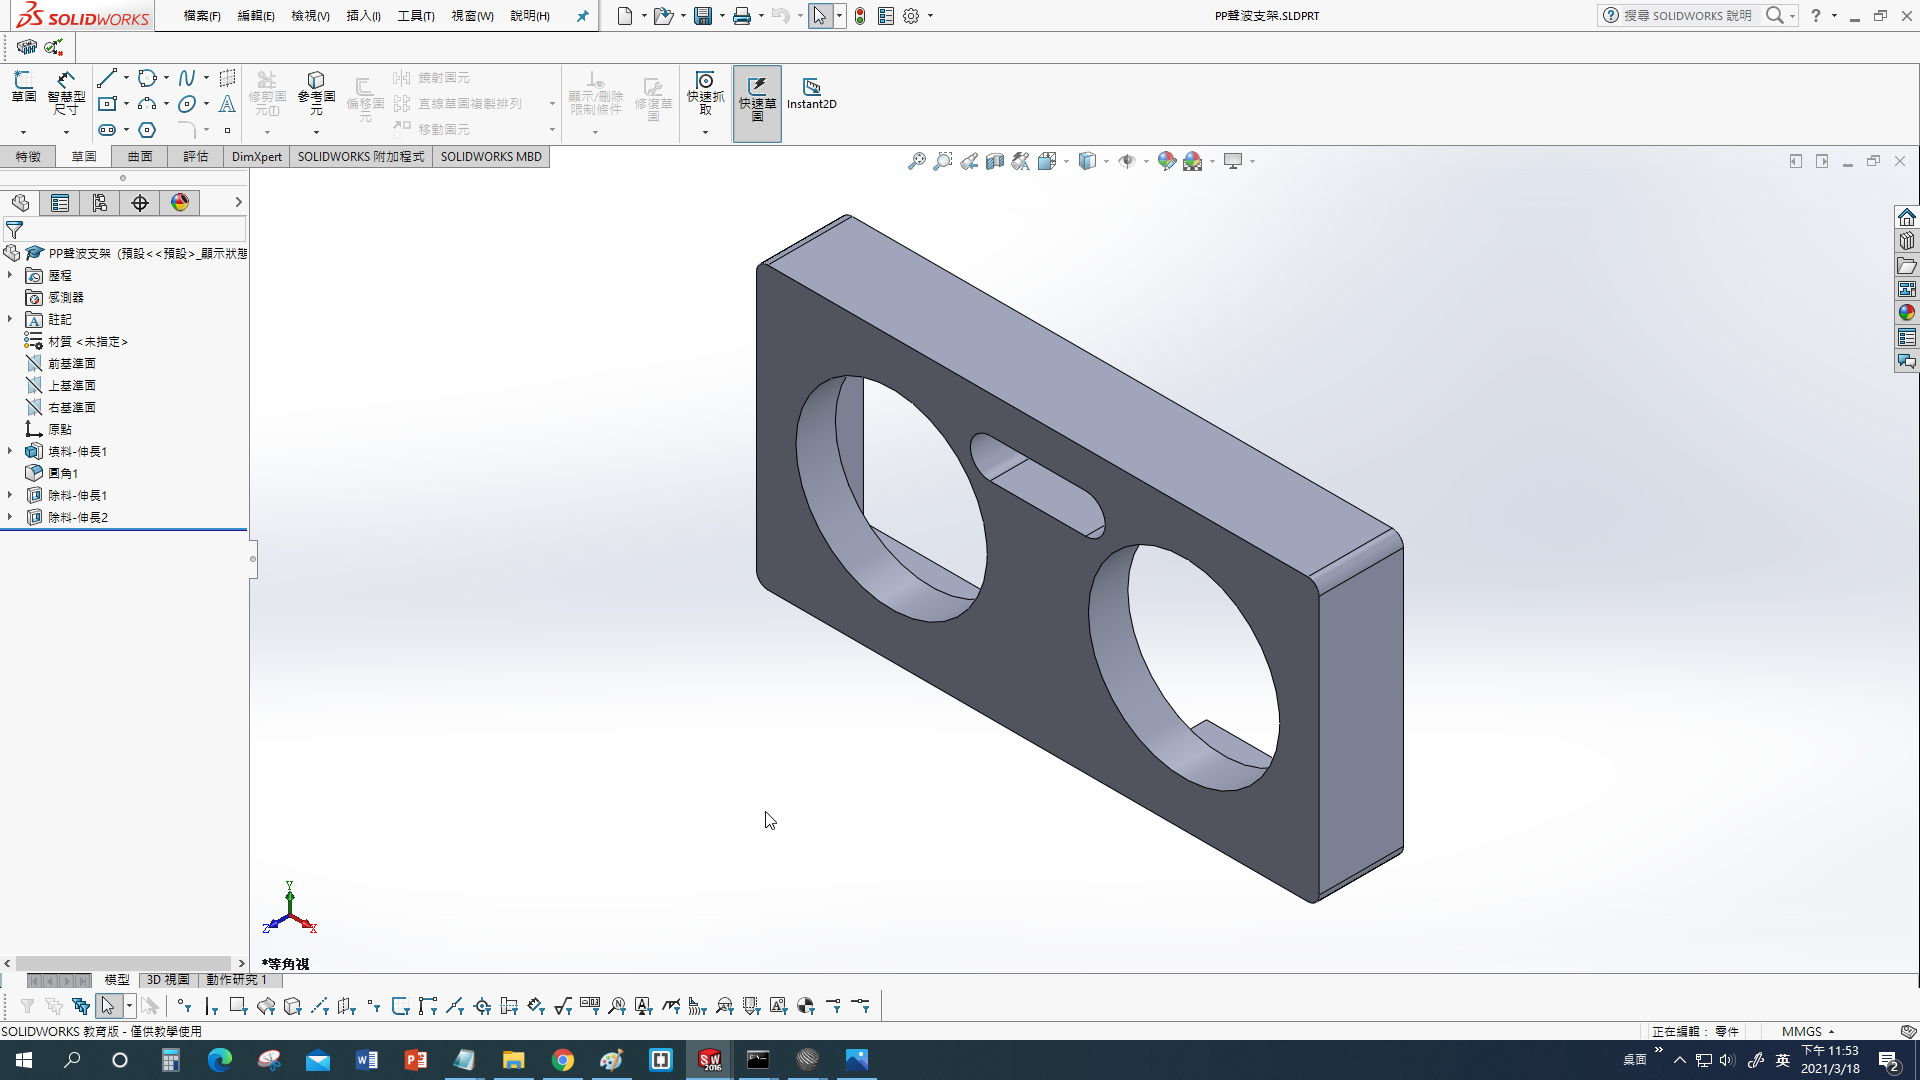Click the Convert Entities (參考圖元) icon

[316, 92]
